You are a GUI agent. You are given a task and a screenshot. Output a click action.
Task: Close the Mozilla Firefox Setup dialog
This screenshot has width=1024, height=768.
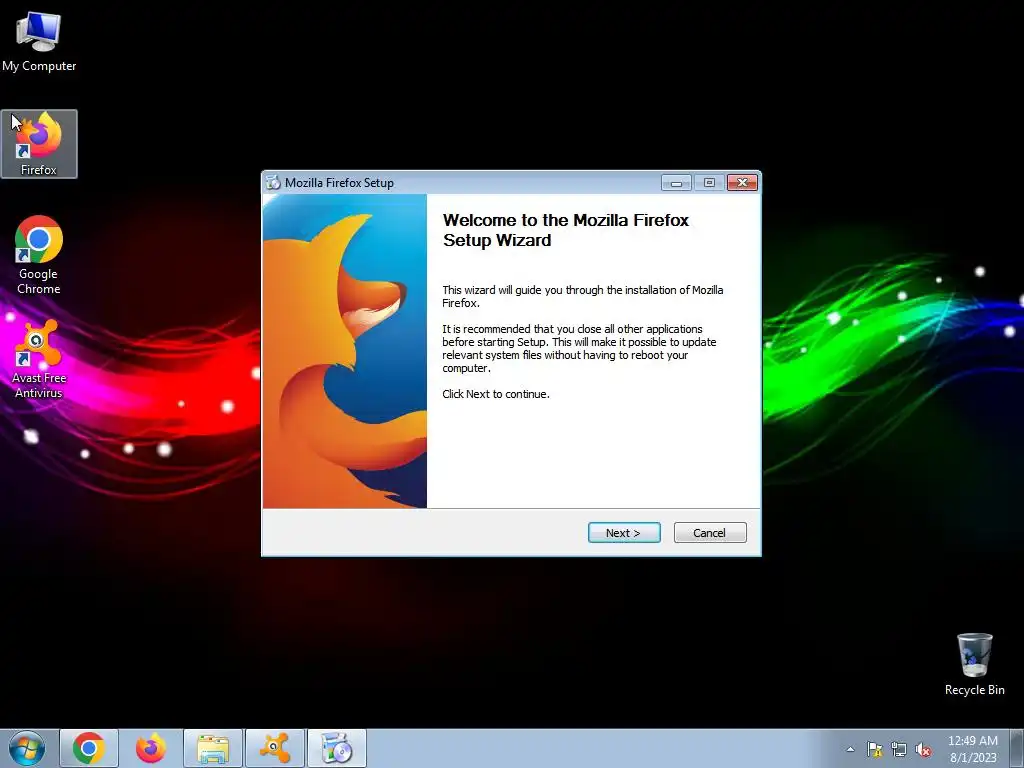(x=742, y=183)
